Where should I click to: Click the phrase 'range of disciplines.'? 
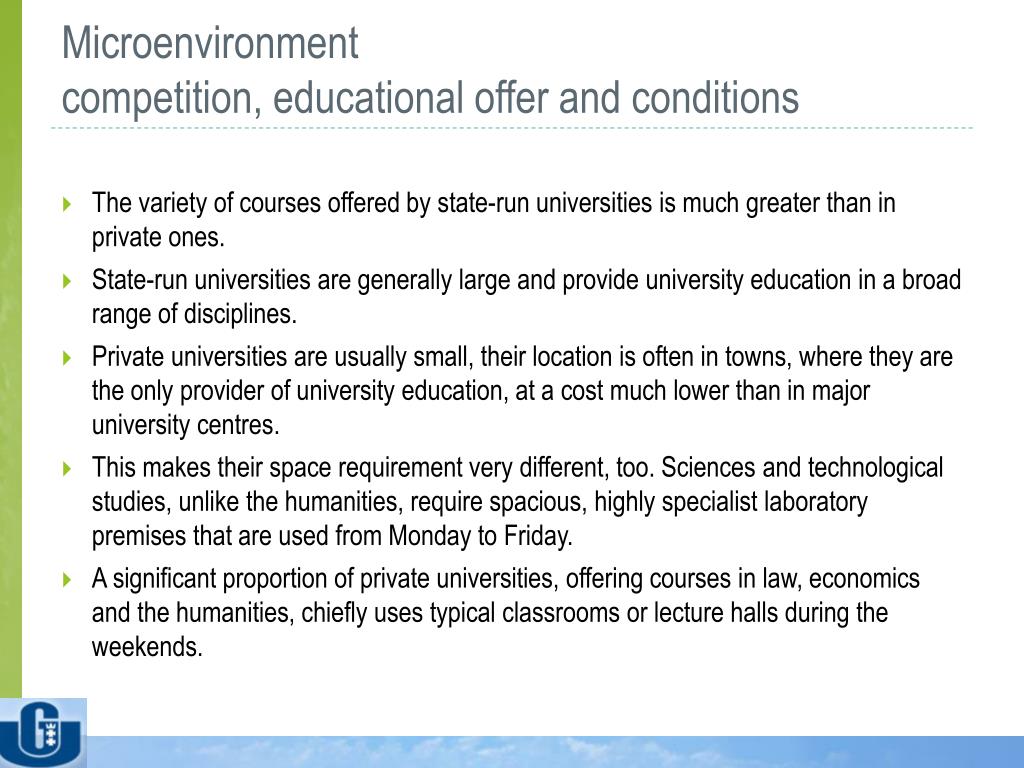pyautogui.click(x=194, y=314)
